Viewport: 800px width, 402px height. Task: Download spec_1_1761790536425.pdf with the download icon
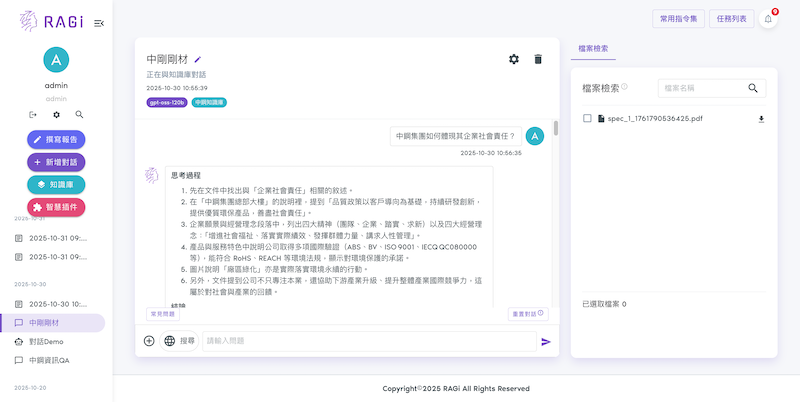761,119
